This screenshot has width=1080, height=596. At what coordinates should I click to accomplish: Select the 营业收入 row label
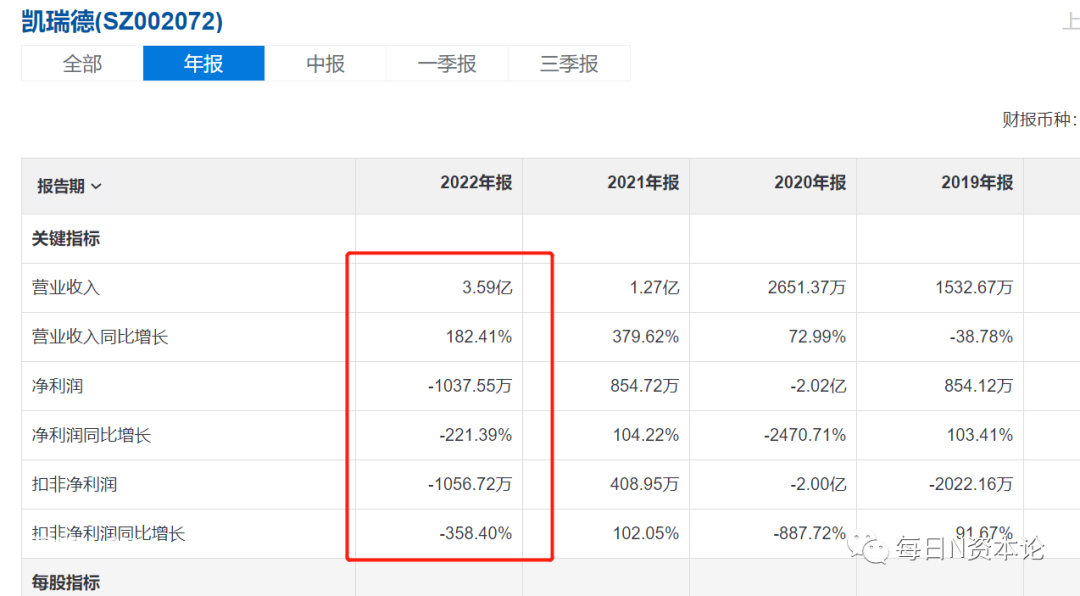[x=65, y=287]
